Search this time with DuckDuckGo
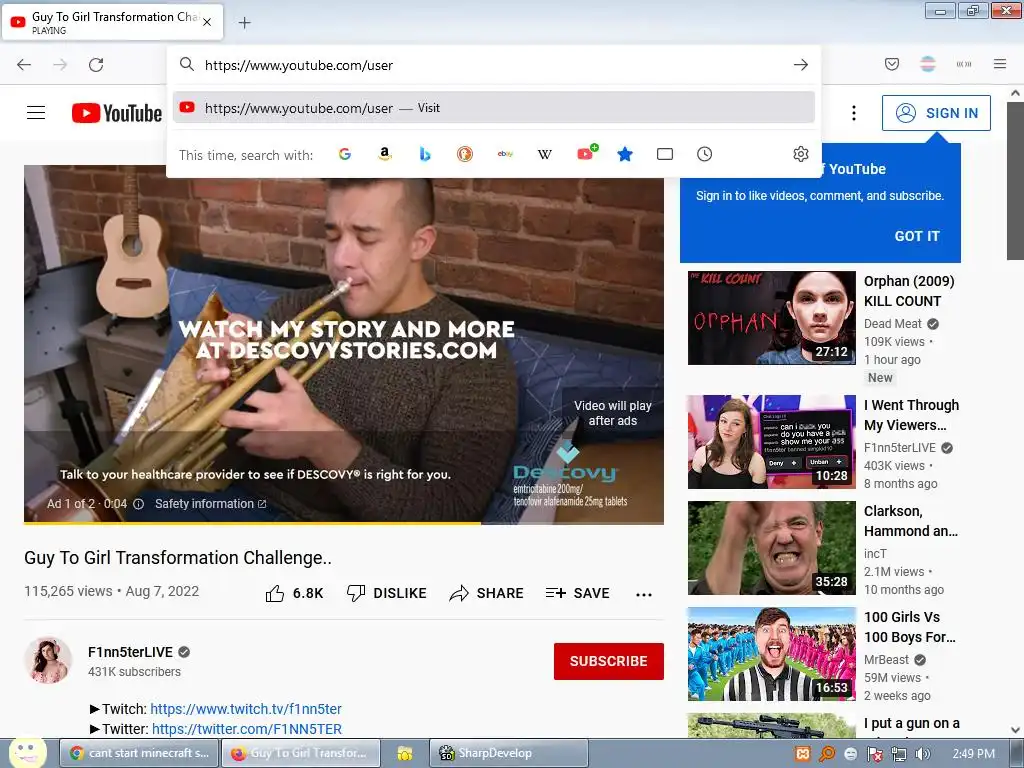 pos(464,154)
